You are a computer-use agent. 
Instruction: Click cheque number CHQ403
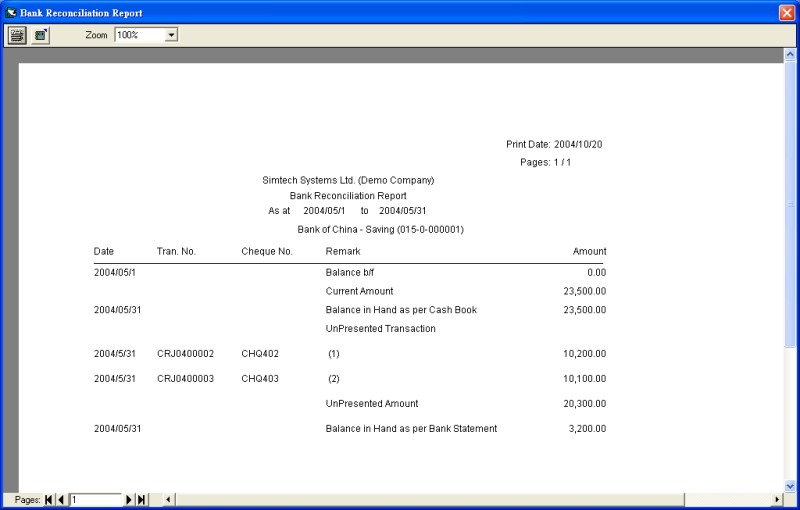click(x=260, y=378)
